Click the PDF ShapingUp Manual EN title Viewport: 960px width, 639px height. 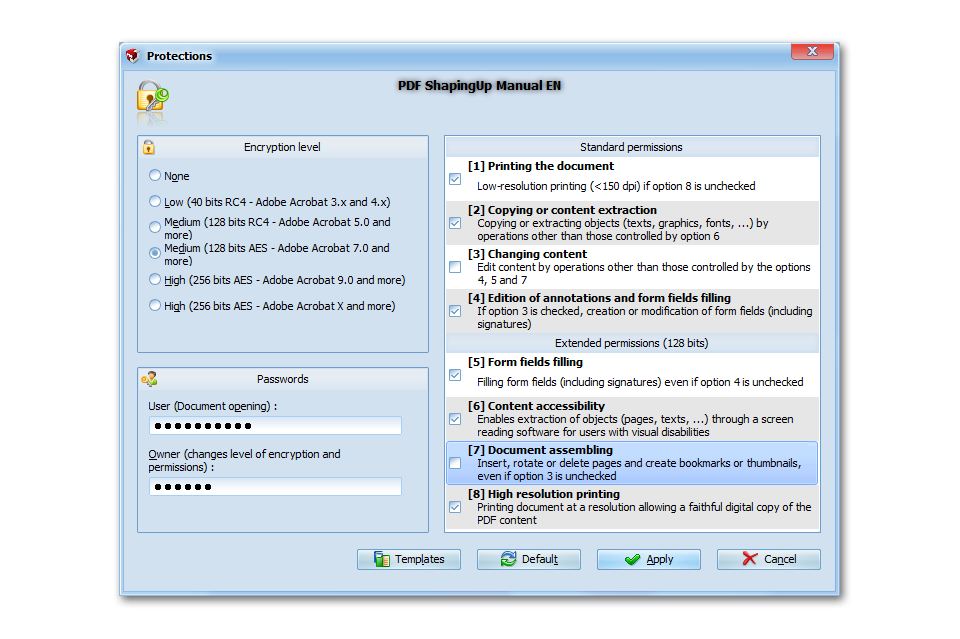click(x=479, y=86)
